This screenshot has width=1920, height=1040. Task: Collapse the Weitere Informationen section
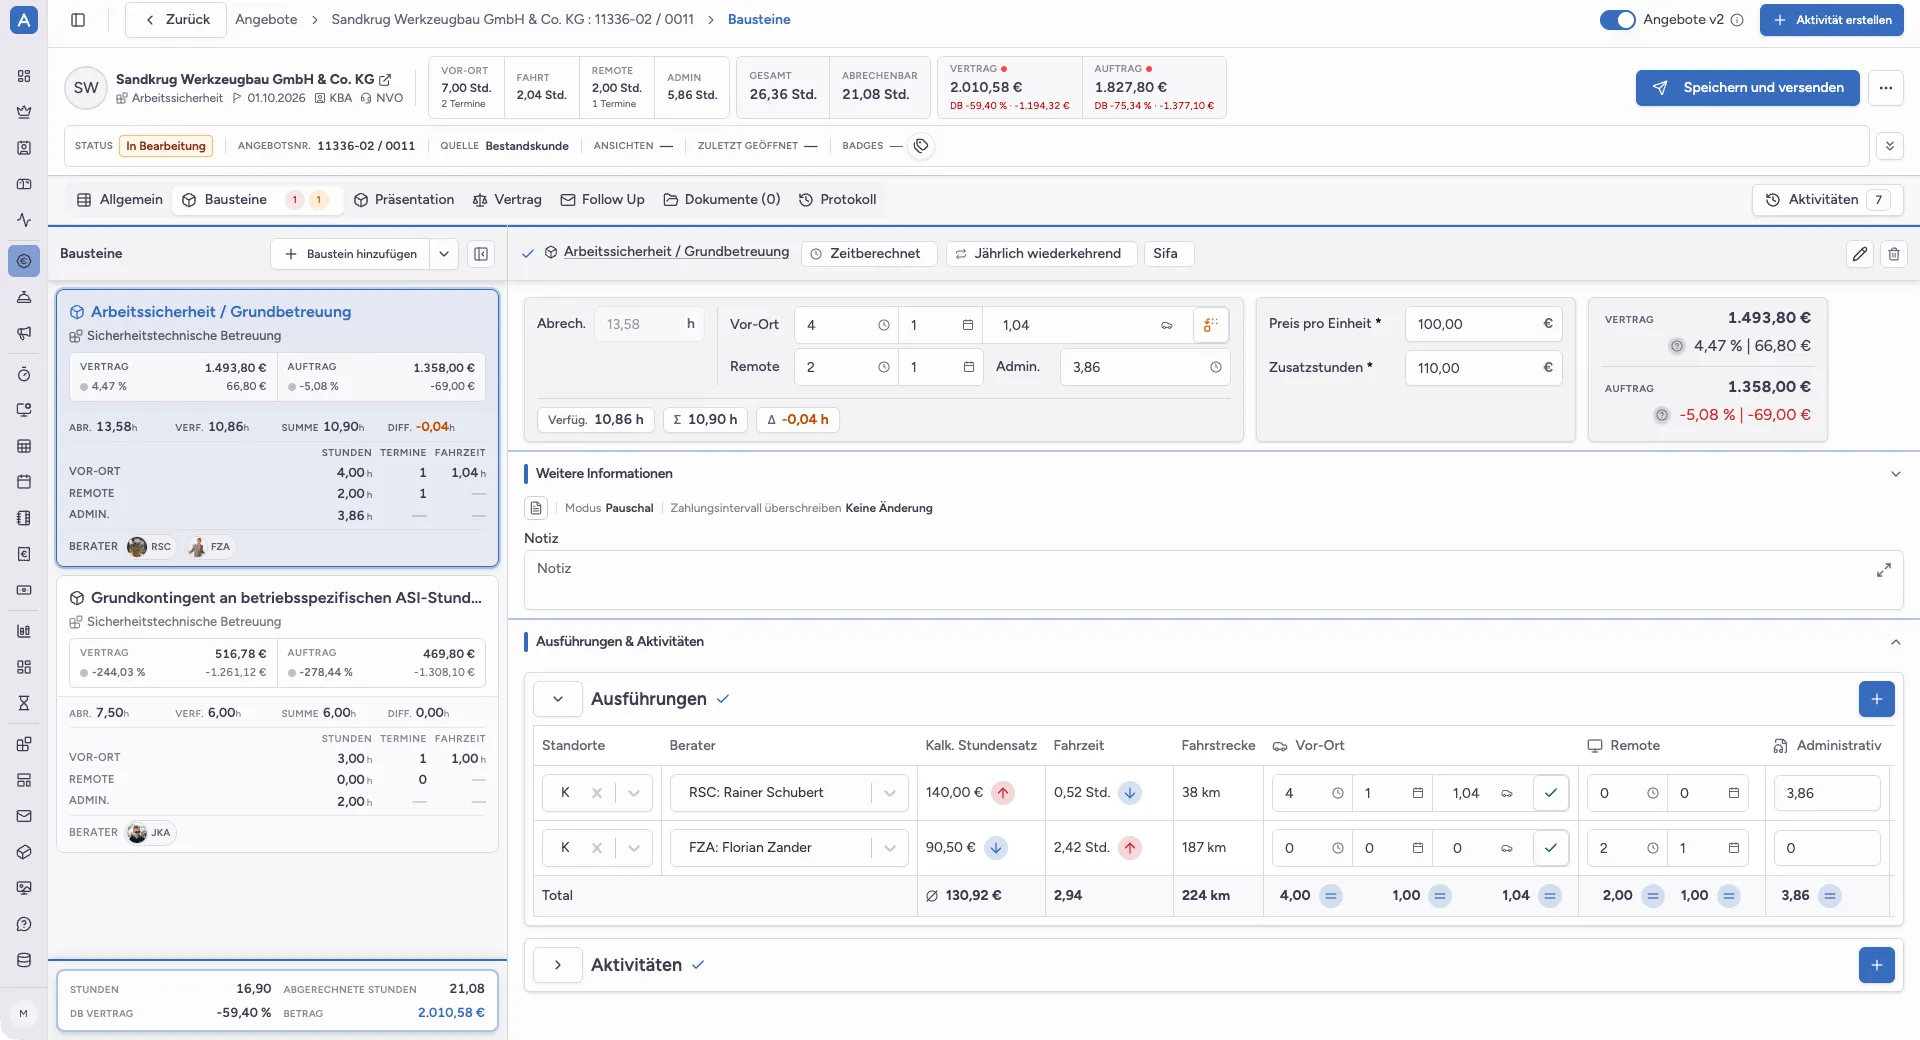click(x=1895, y=474)
